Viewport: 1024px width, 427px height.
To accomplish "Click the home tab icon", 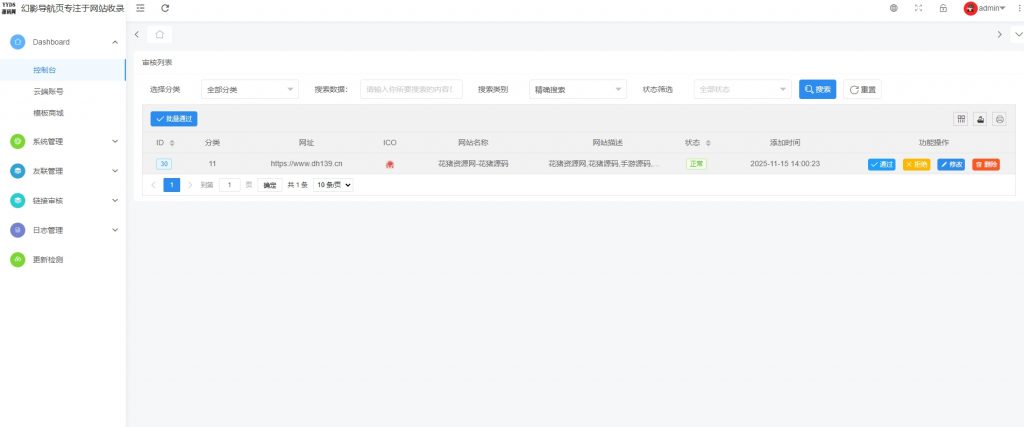I will pos(159,34).
